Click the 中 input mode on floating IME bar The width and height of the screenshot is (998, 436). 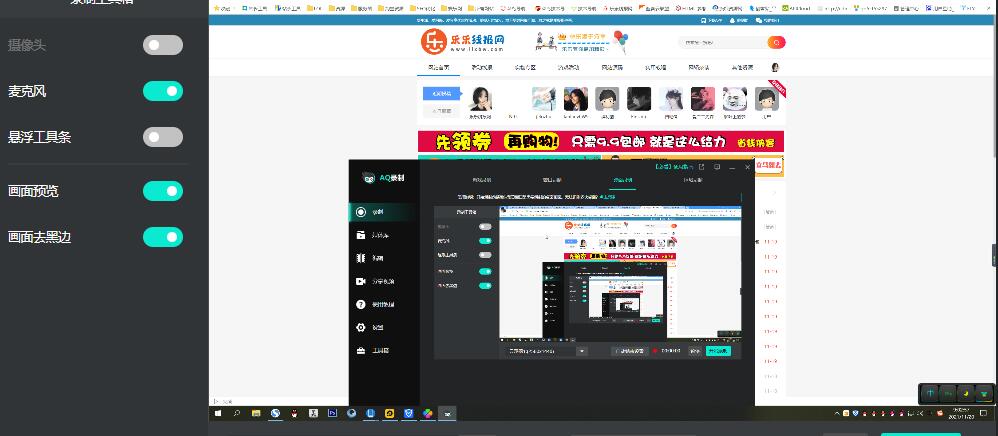point(931,393)
